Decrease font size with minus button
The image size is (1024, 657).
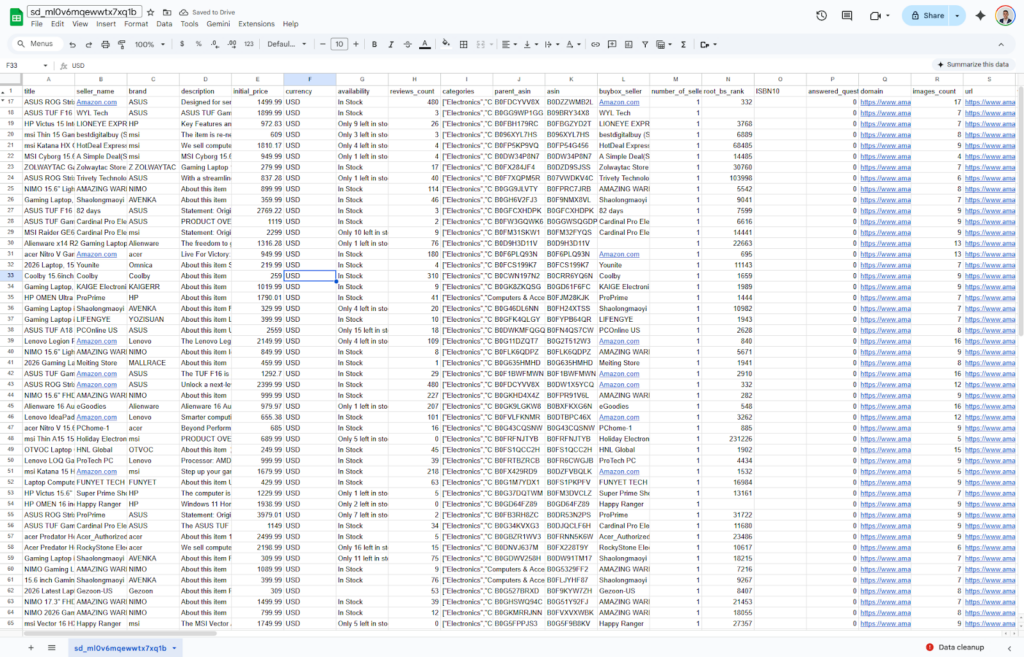coord(323,44)
